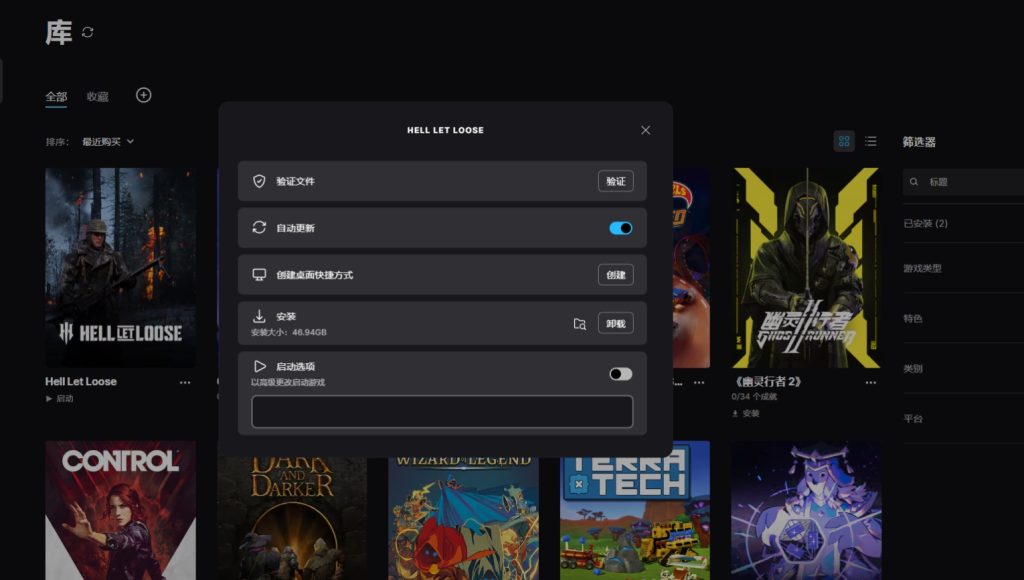
Task: Click the browse install folder icon
Action: [x=580, y=324]
